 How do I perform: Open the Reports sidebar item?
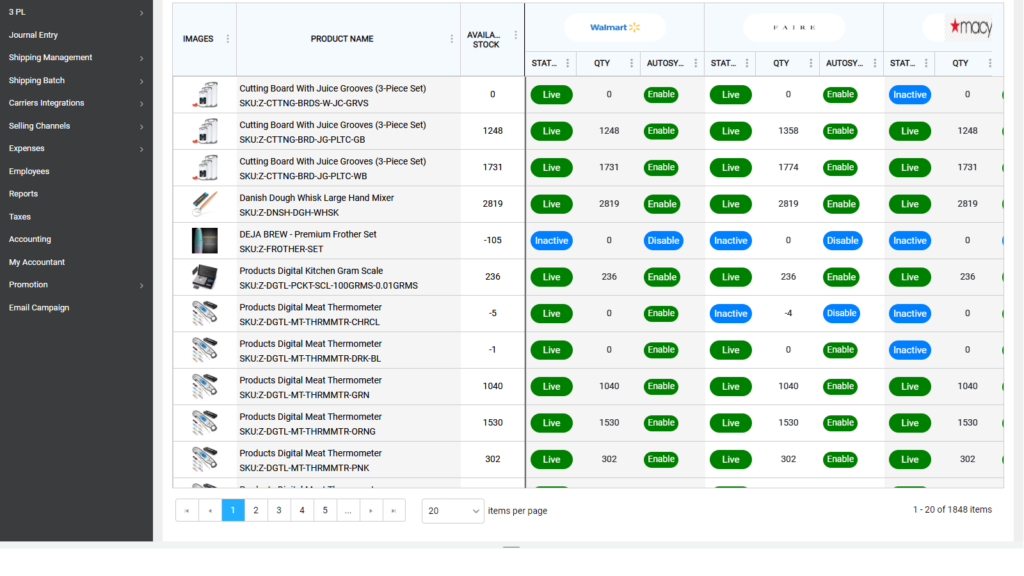(24, 194)
